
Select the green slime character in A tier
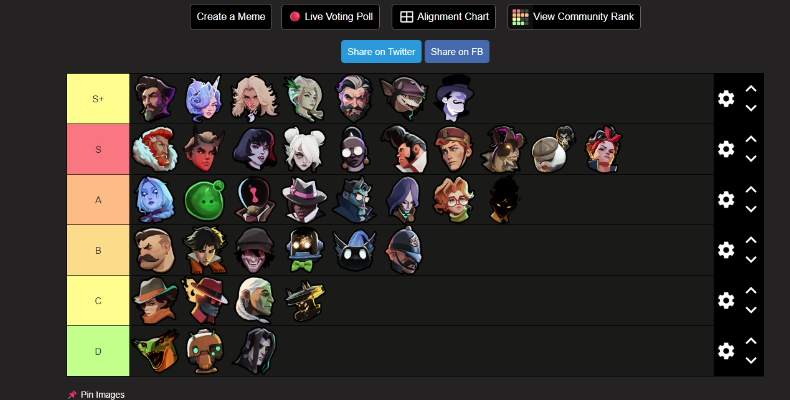pyautogui.click(x=204, y=200)
